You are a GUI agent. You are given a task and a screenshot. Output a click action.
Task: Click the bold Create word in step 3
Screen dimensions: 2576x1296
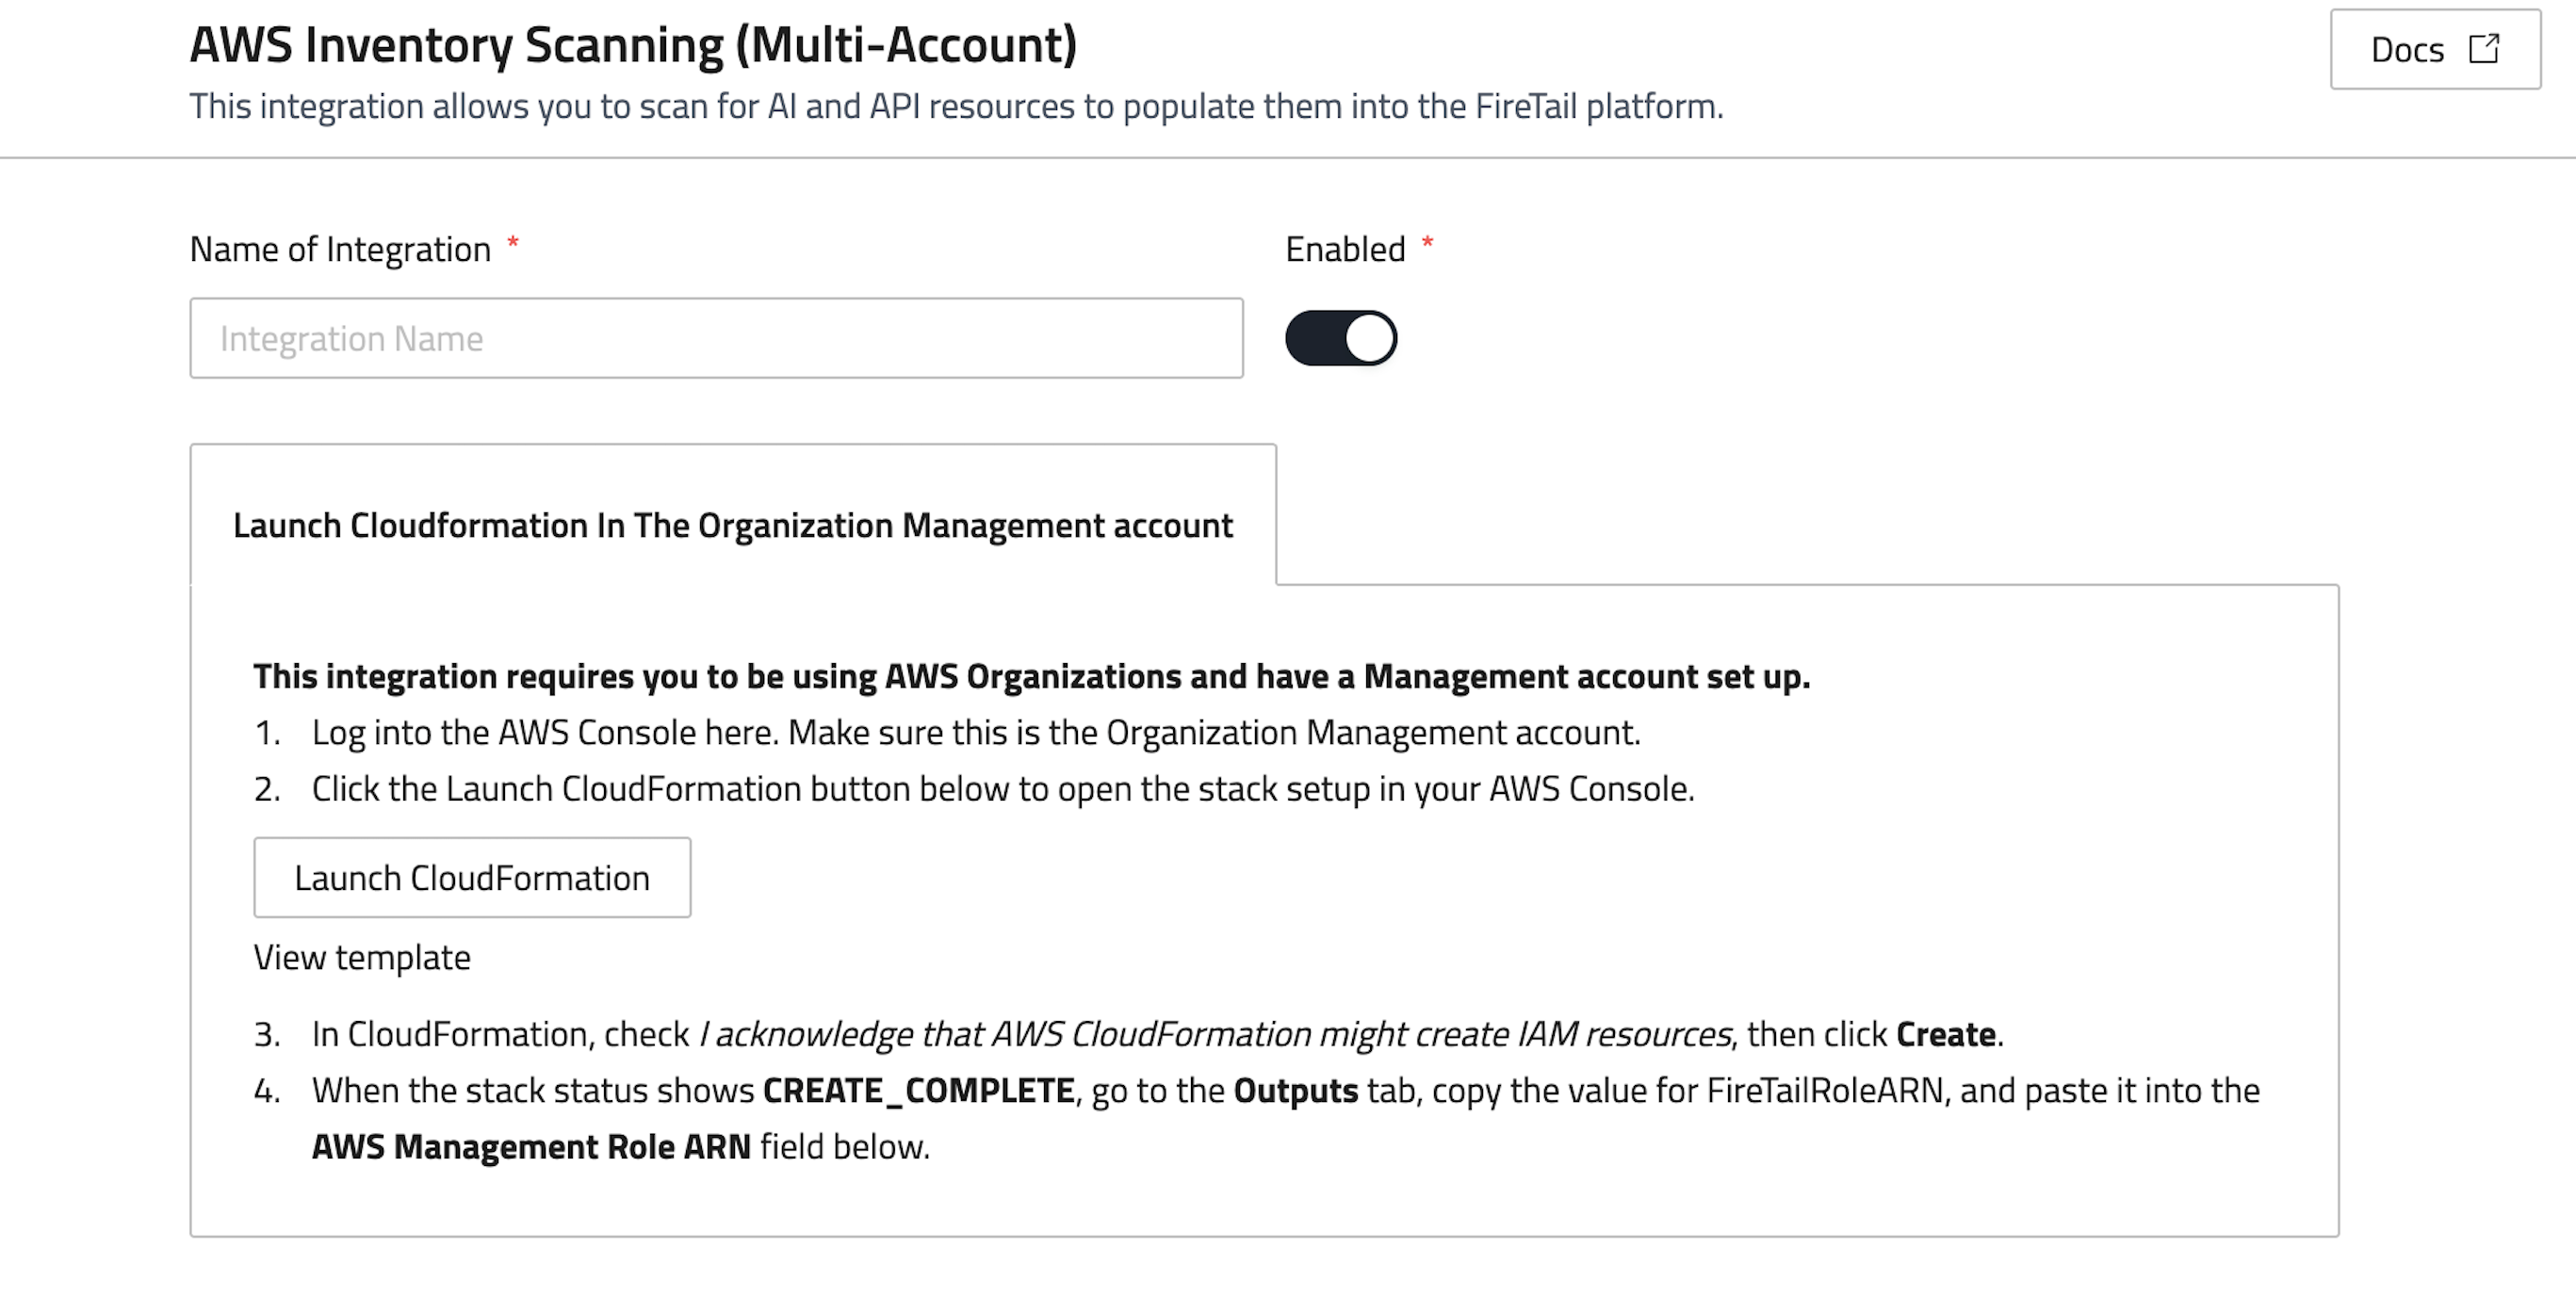[1945, 1033]
